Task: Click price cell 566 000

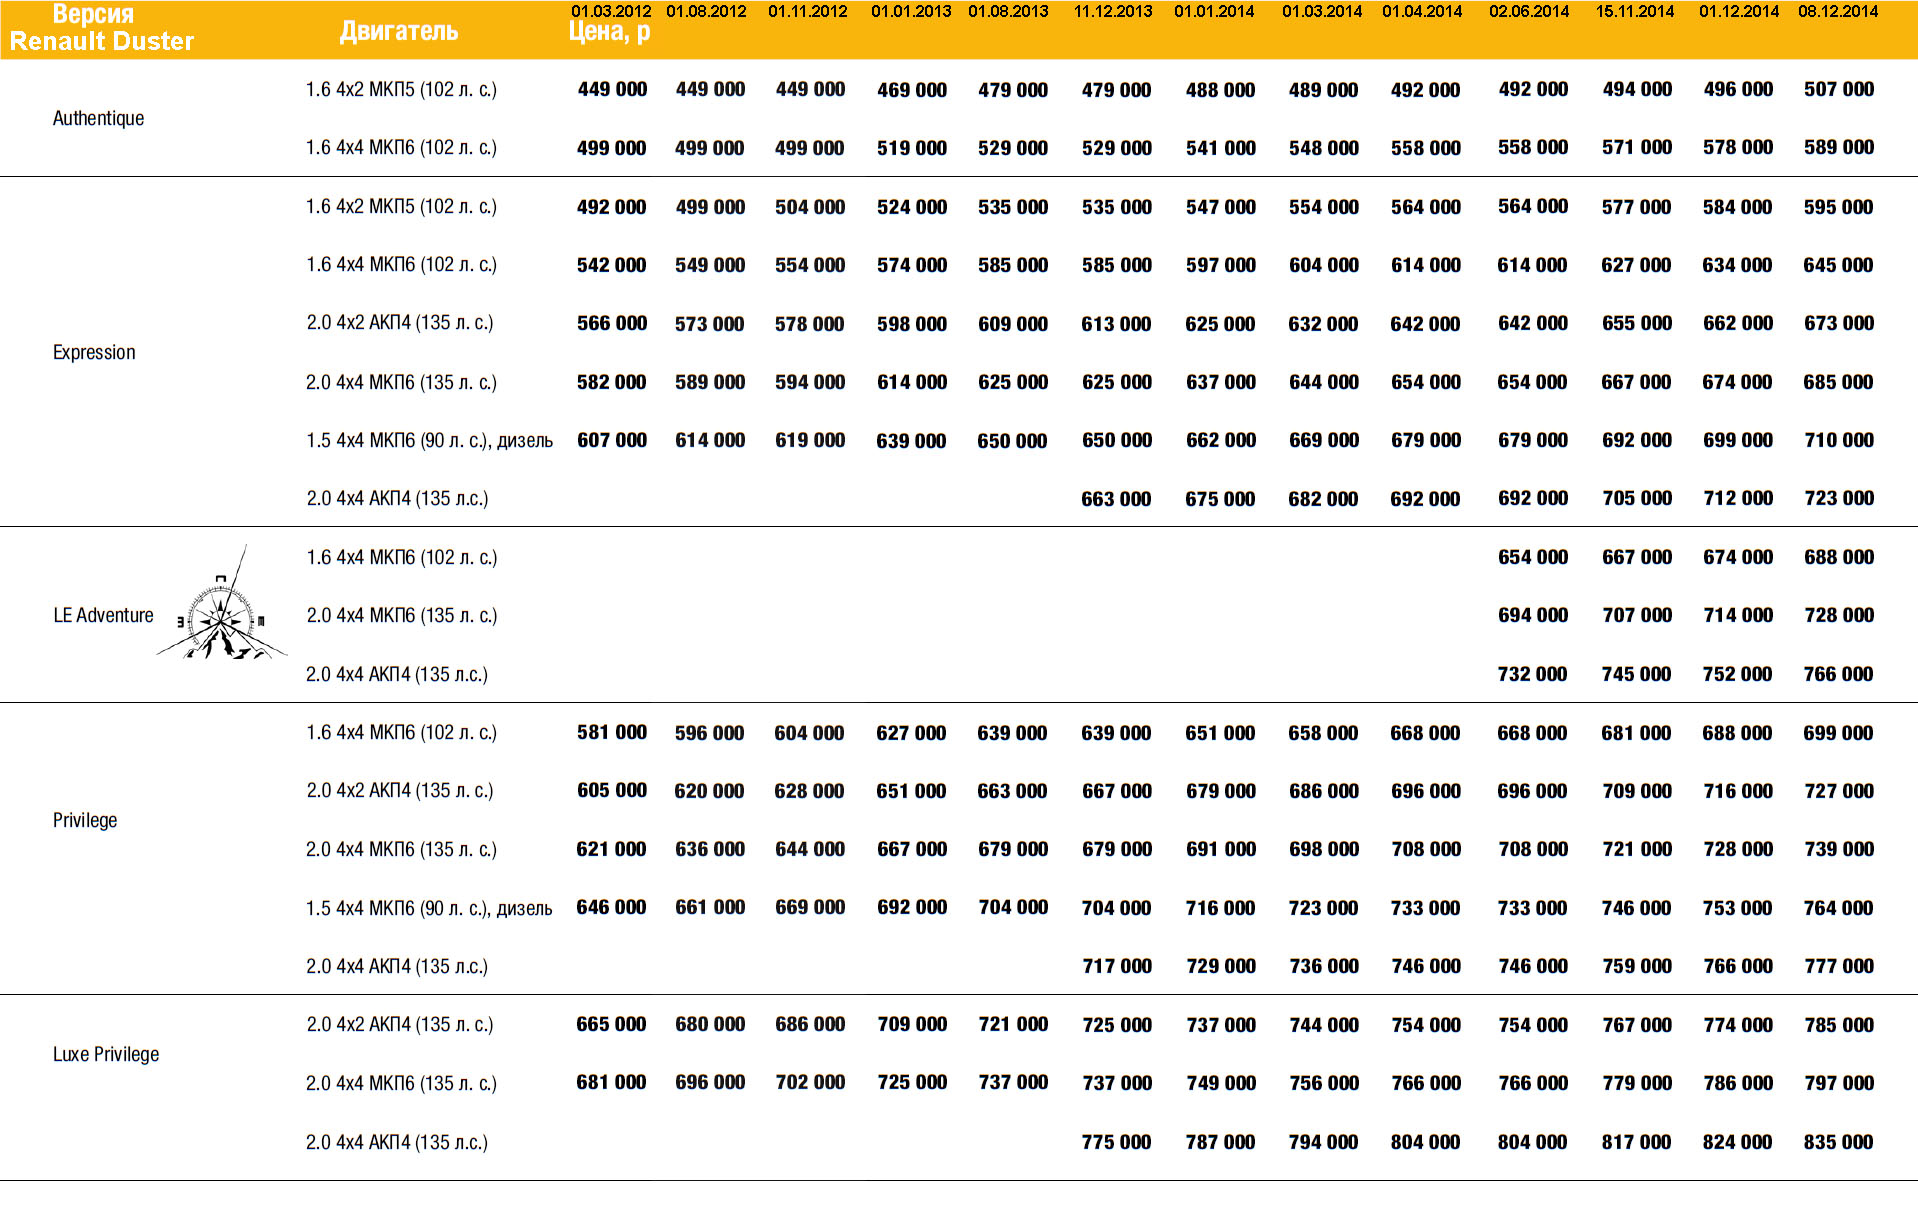Action: coord(612,323)
